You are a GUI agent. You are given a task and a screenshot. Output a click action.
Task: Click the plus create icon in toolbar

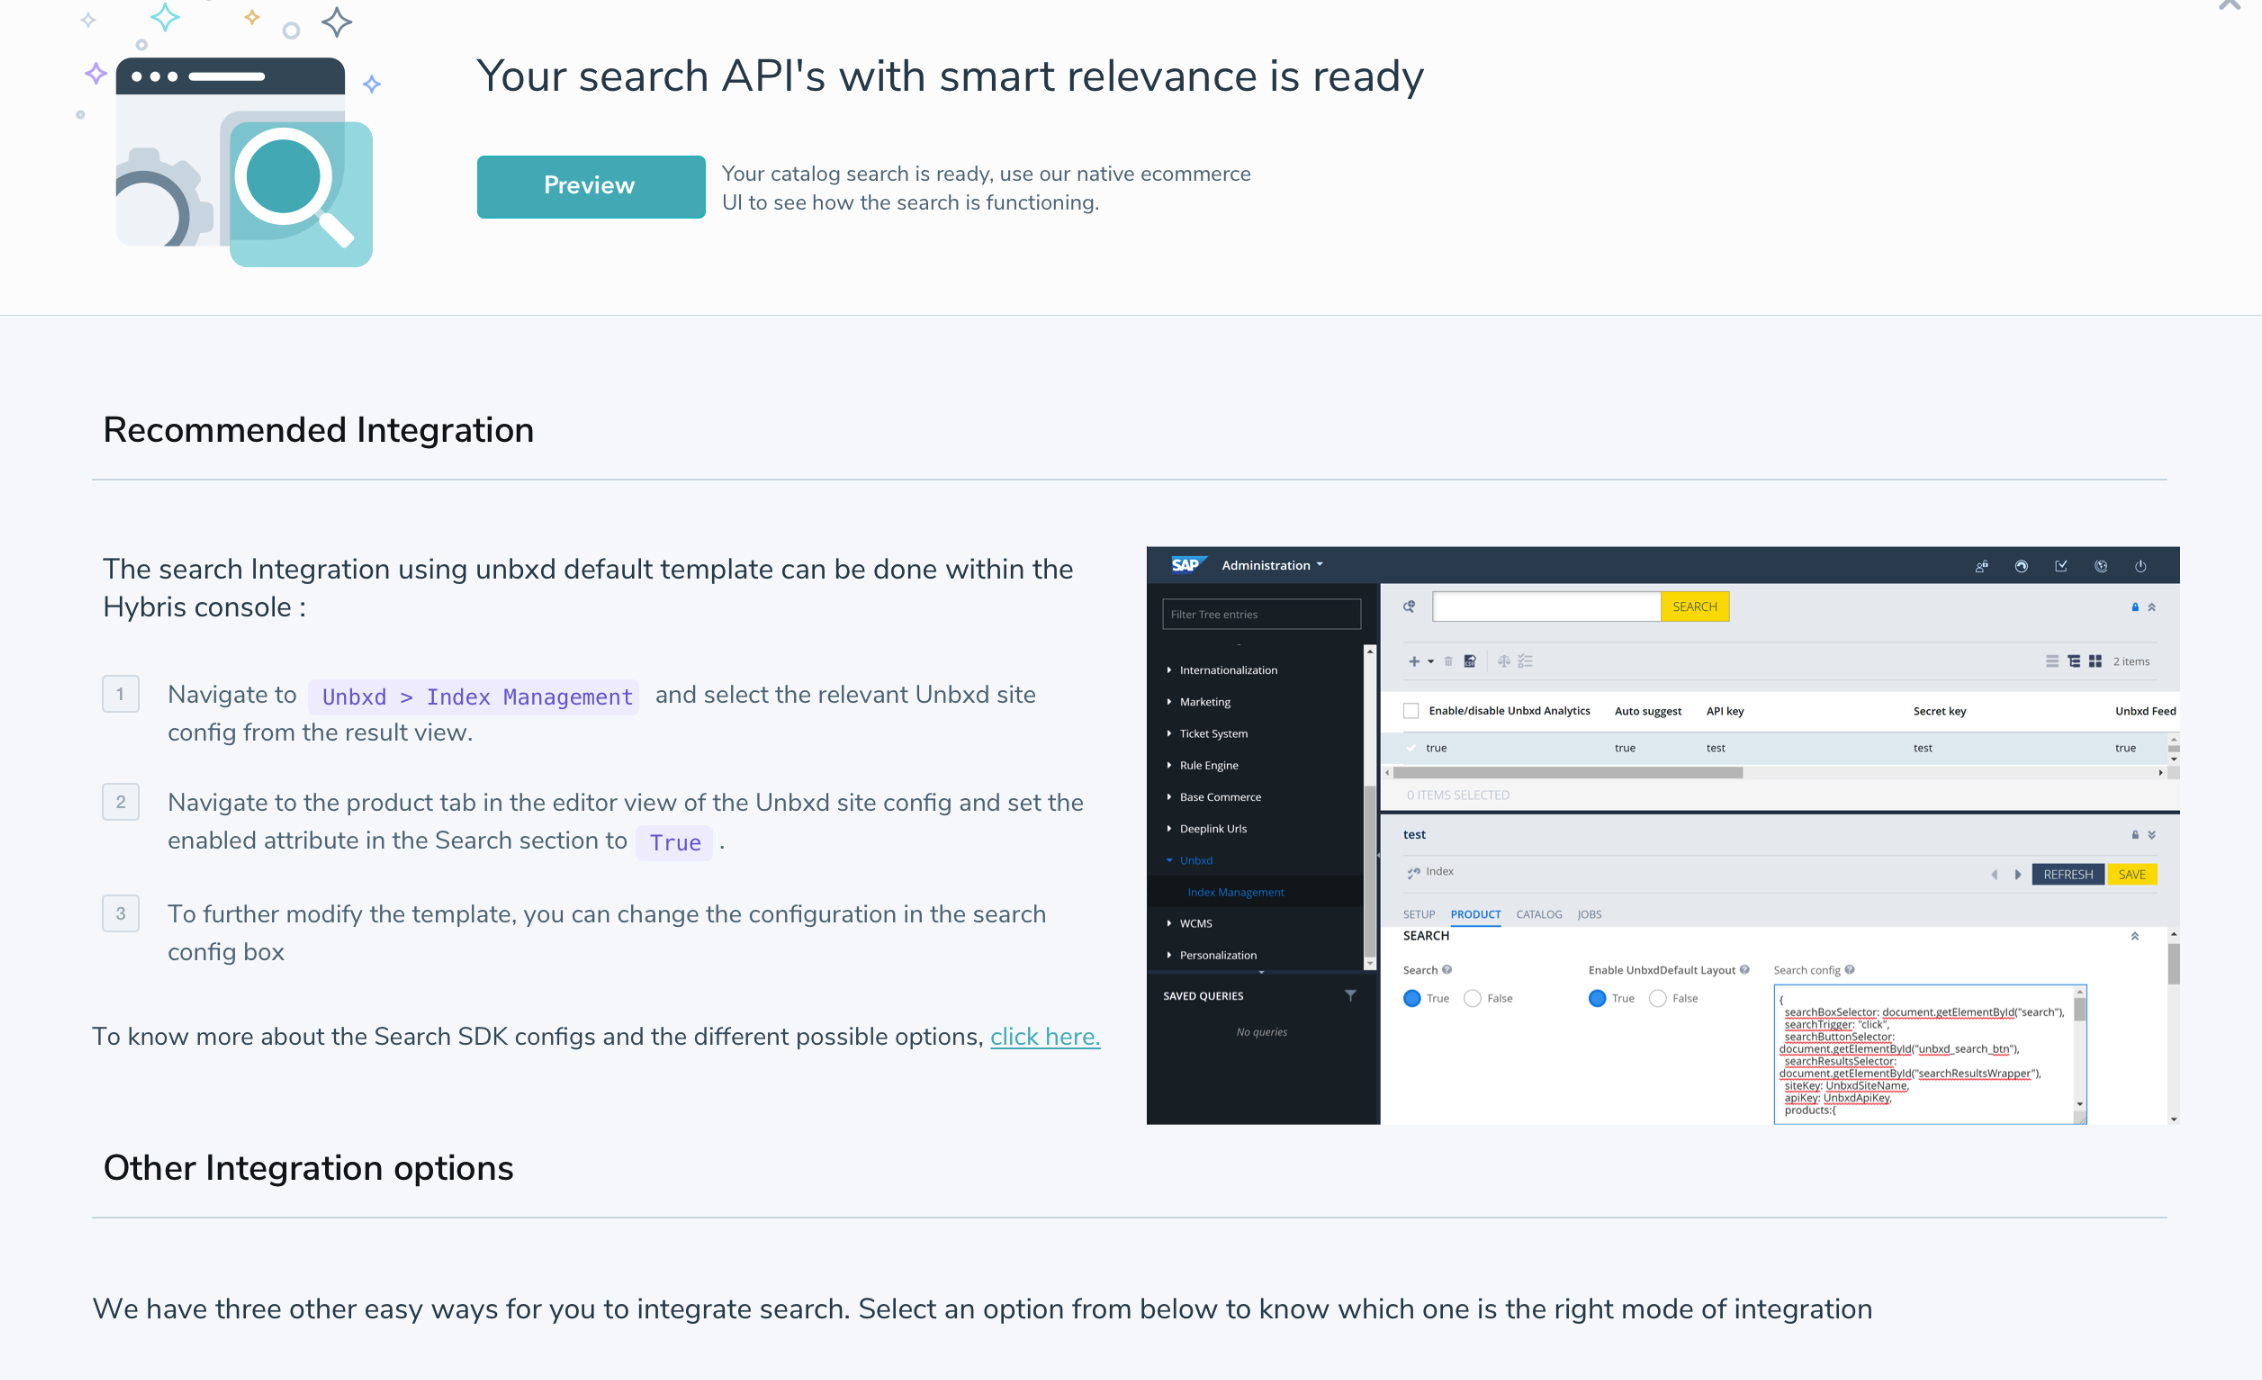1414,661
